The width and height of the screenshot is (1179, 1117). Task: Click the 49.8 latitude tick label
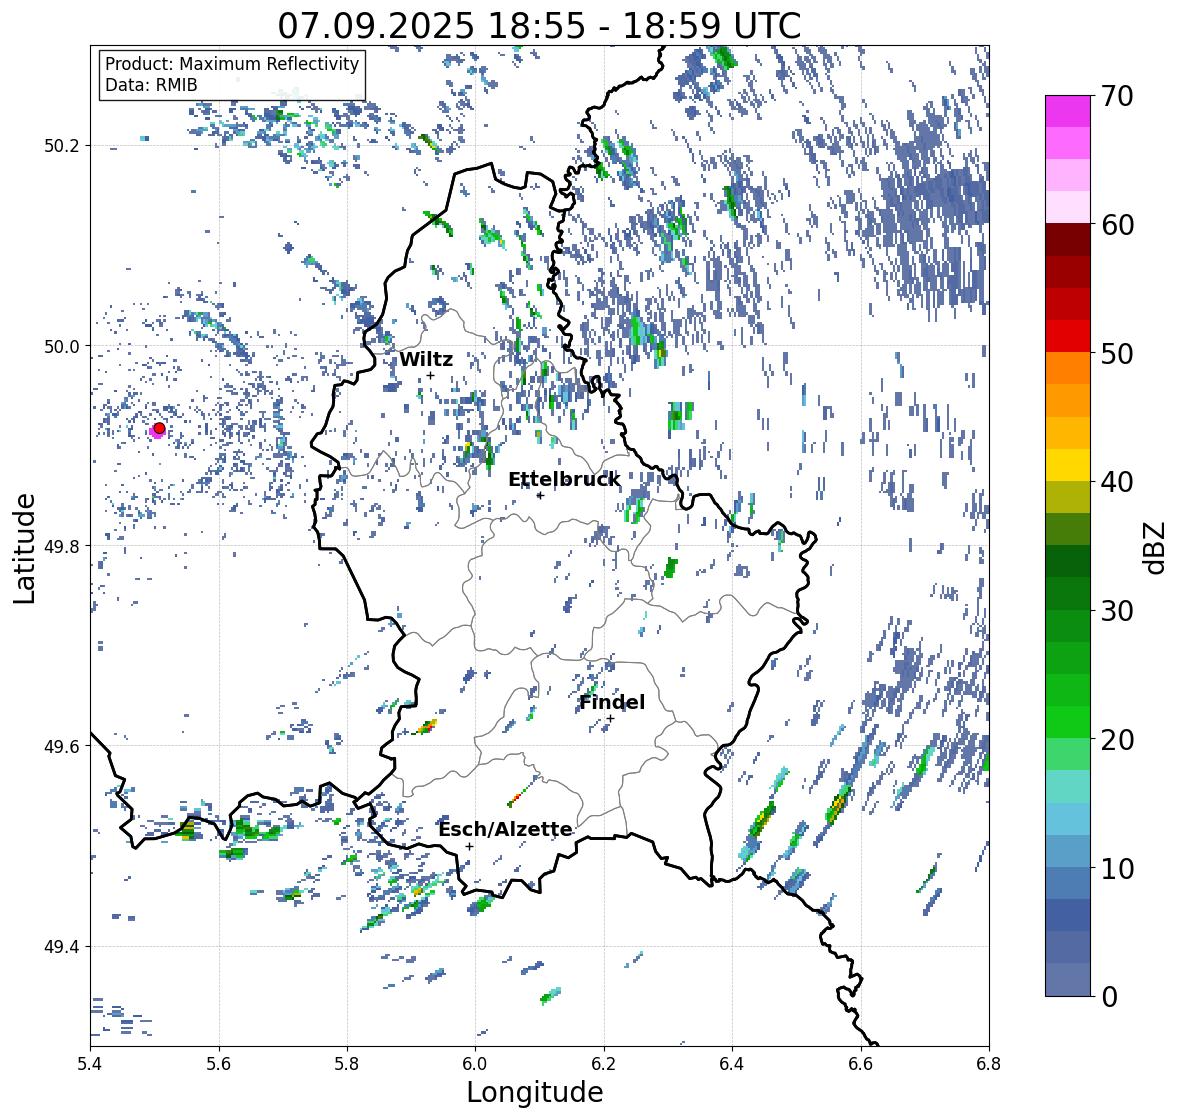click(62, 546)
